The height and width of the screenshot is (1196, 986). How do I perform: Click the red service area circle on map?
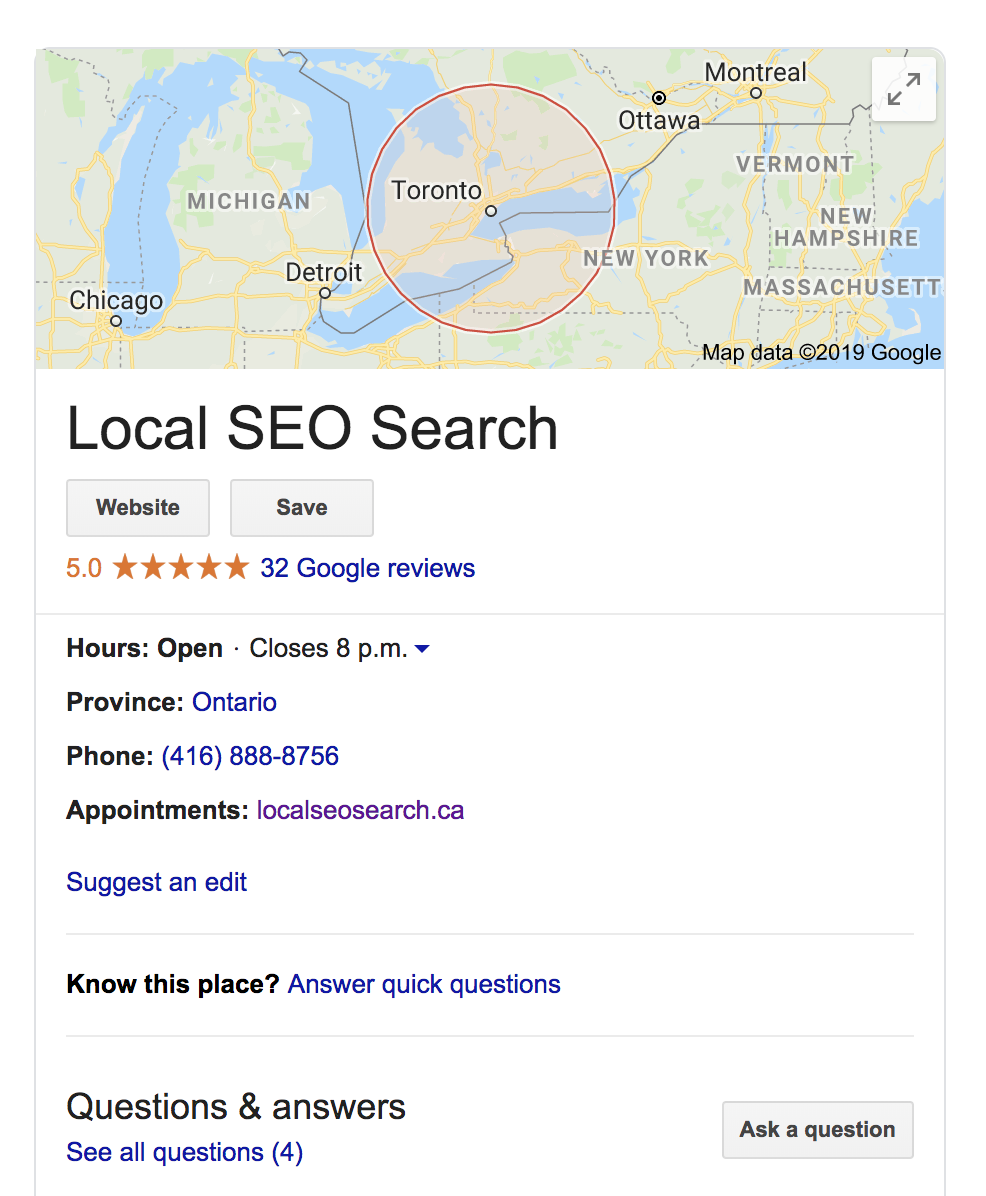point(491,208)
